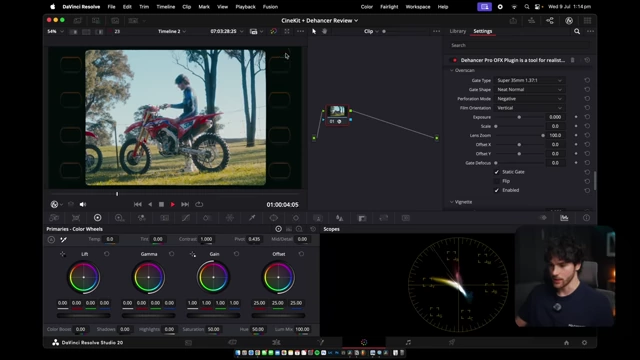The width and height of the screenshot is (640, 360).
Task: Open the Gate Shape dropdown
Action: coord(529,89)
